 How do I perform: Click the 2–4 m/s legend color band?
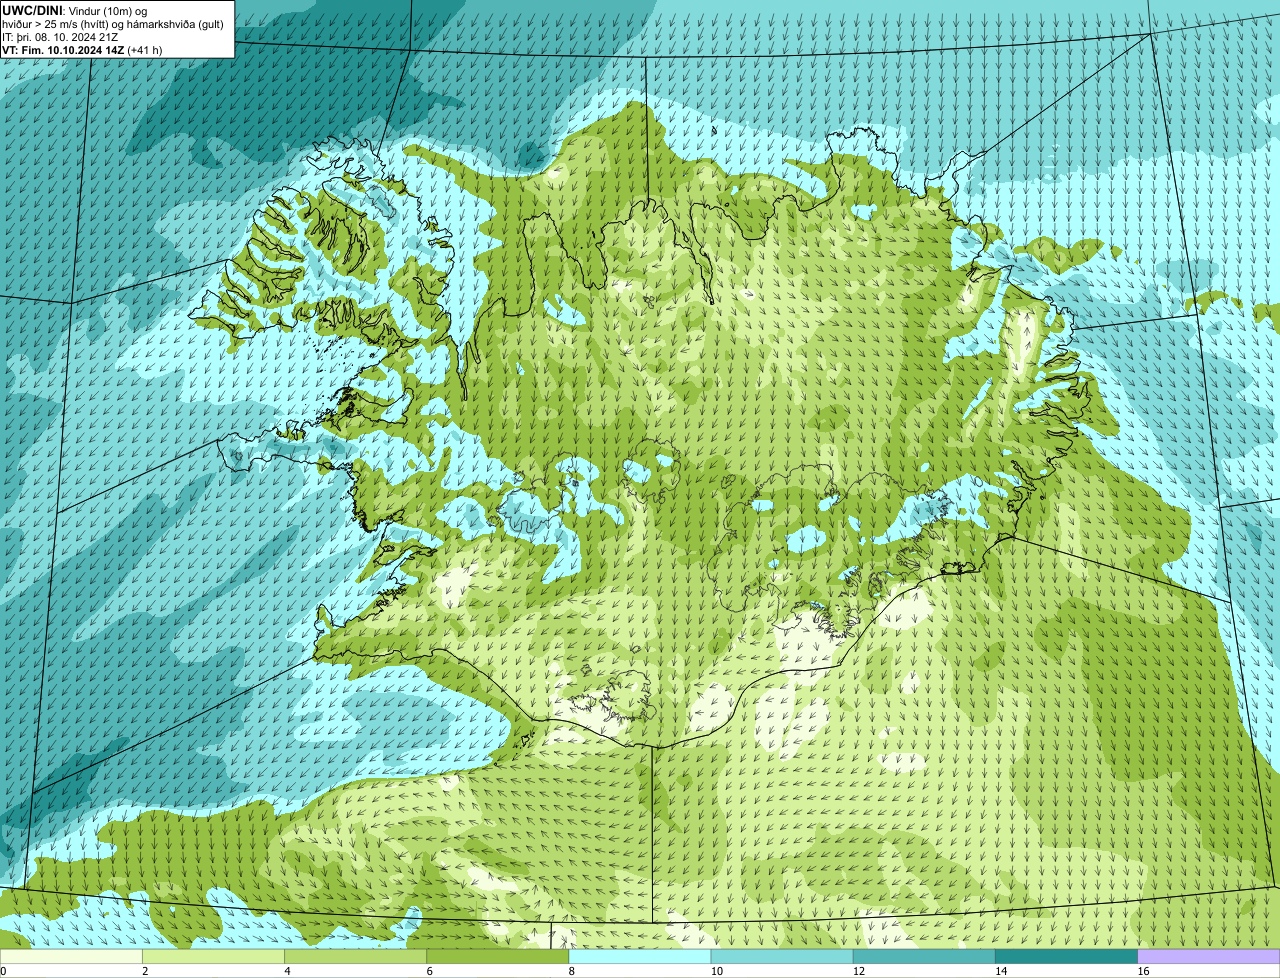[213, 956]
